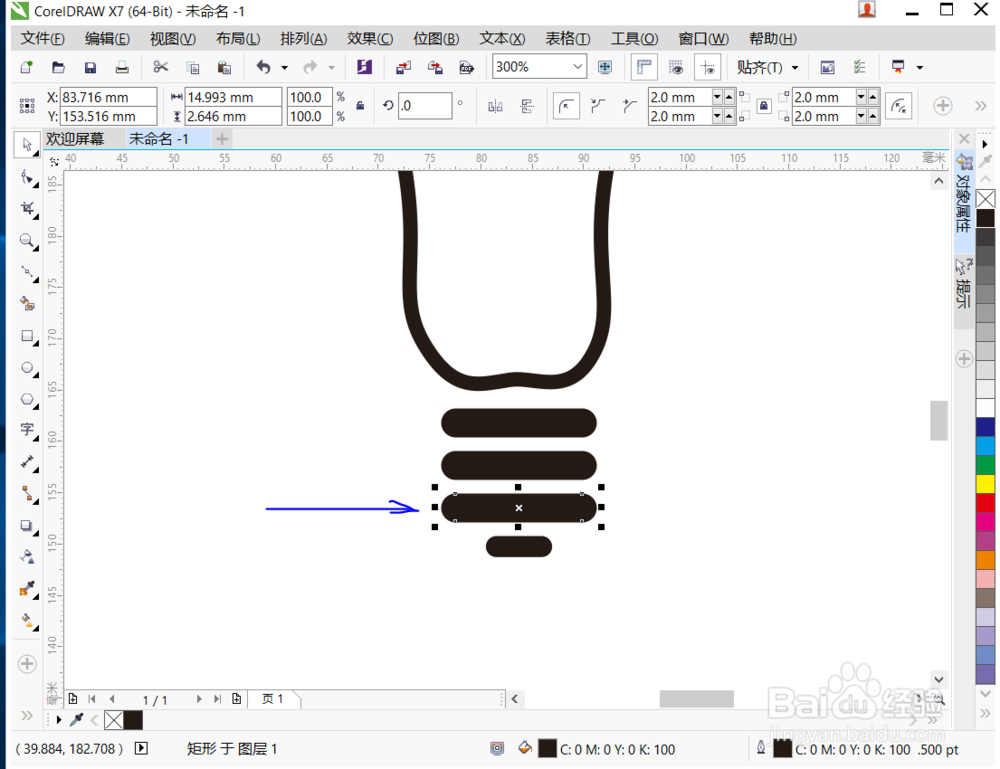1000x769 pixels.
Task: Select the Zoom tool
Action: coord(27,240)
